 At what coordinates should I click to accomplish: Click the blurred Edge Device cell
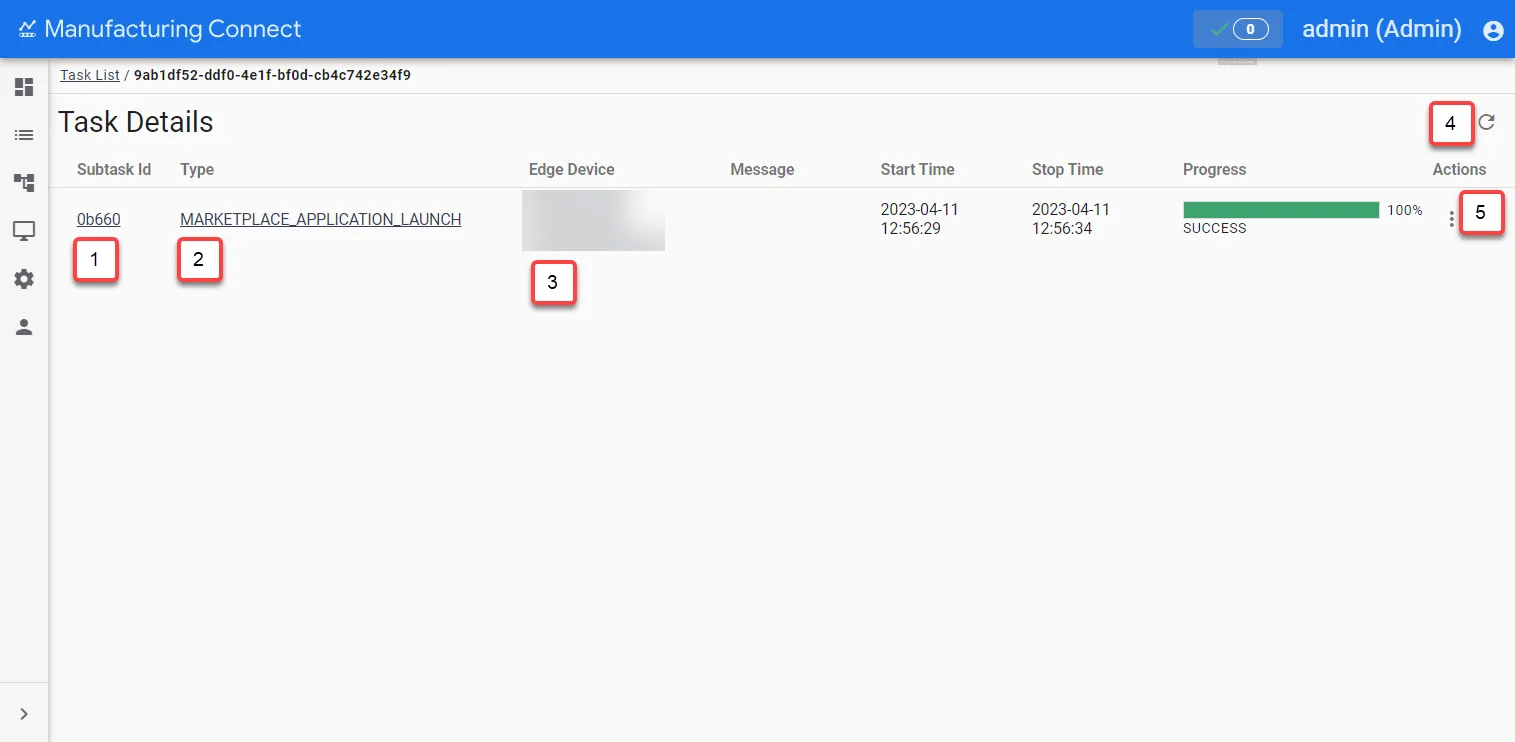(594, 220)
